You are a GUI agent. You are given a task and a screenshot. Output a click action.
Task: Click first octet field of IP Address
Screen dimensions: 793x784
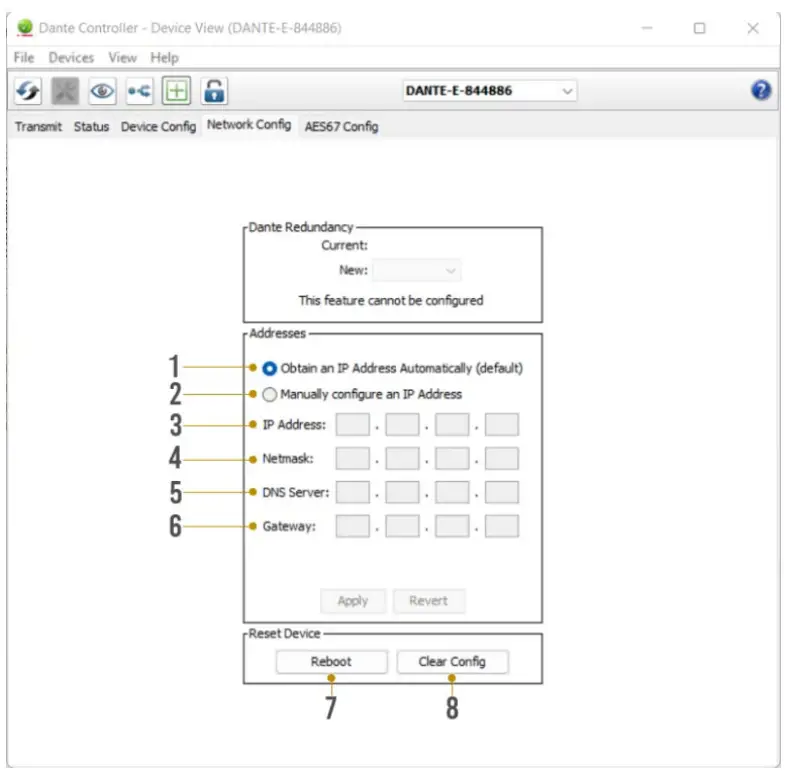click(353, 425)
